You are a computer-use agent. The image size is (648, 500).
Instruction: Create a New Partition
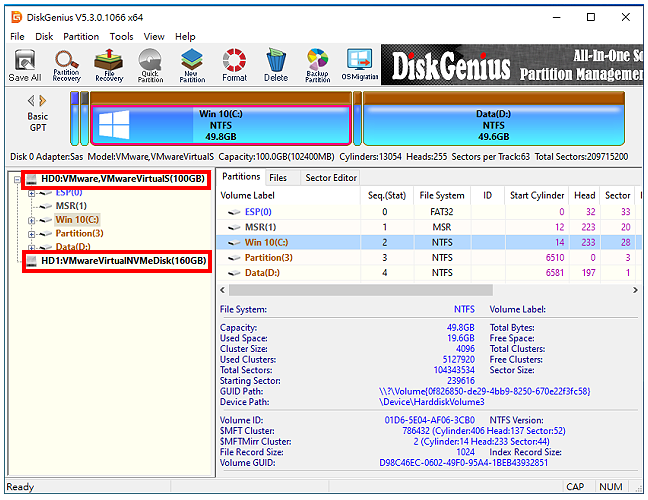tap(192, 65)
